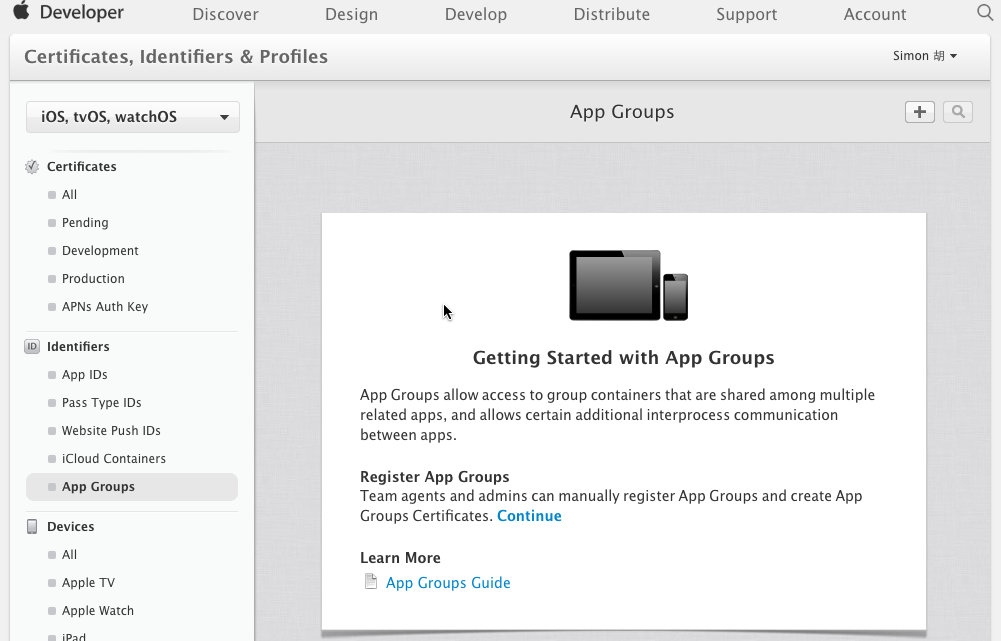Go to Develop in top navigation
This screenshot has height=641, width=1001.
[x=476, y=14]
